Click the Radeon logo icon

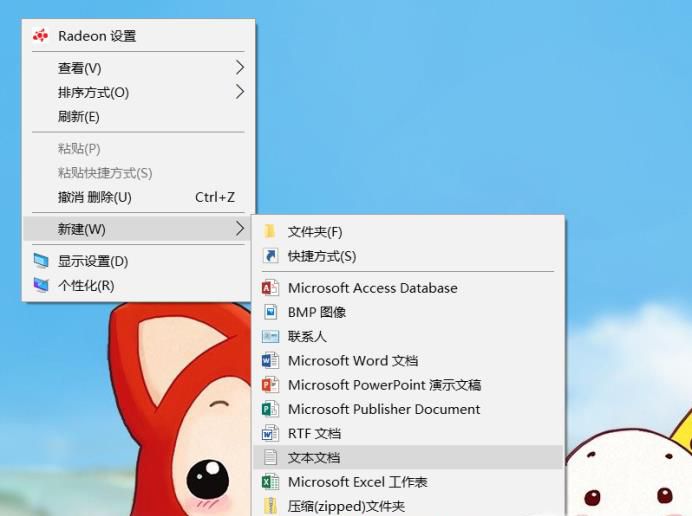click(x=40, y=35)
